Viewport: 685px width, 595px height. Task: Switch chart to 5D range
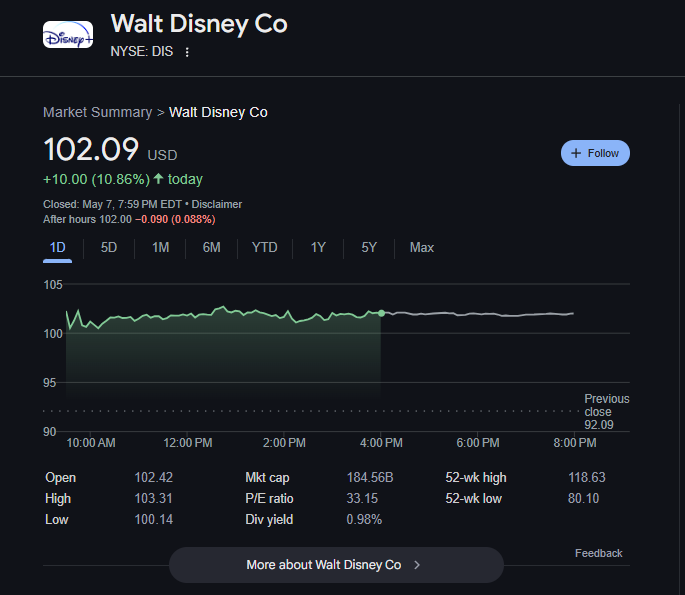click(109, 247)
